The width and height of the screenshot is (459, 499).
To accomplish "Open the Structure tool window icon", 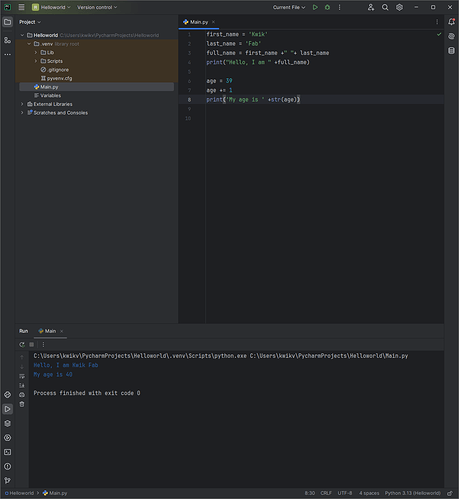I will 7,40.
